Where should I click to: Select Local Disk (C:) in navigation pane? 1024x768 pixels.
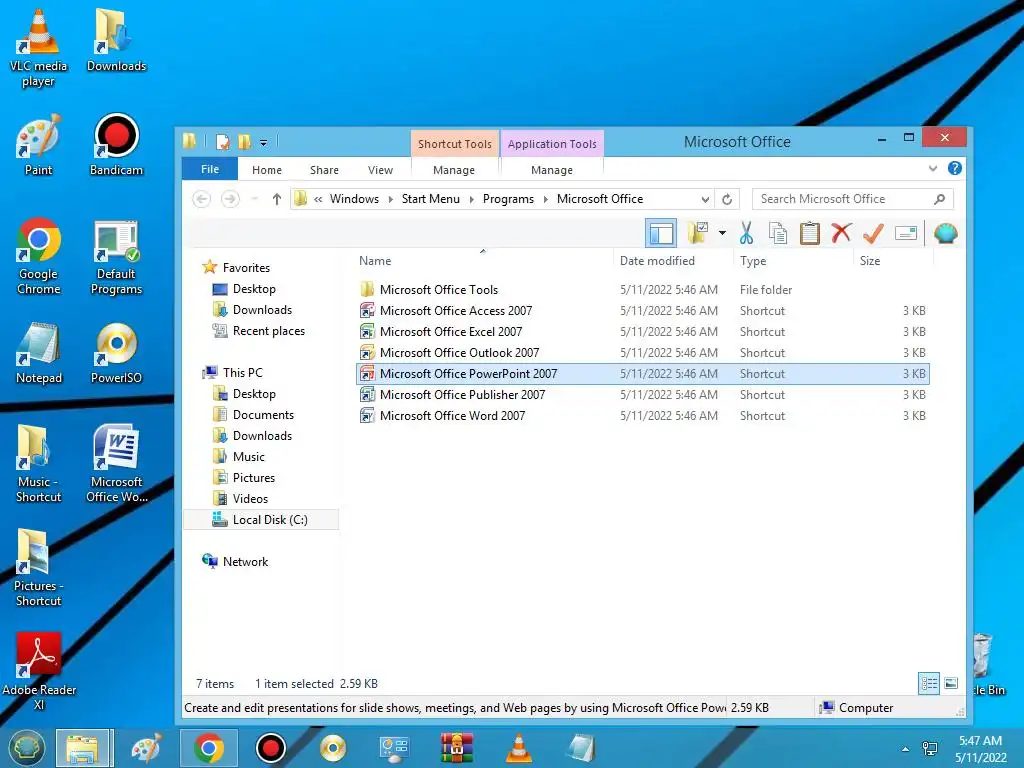coord(261,520)
